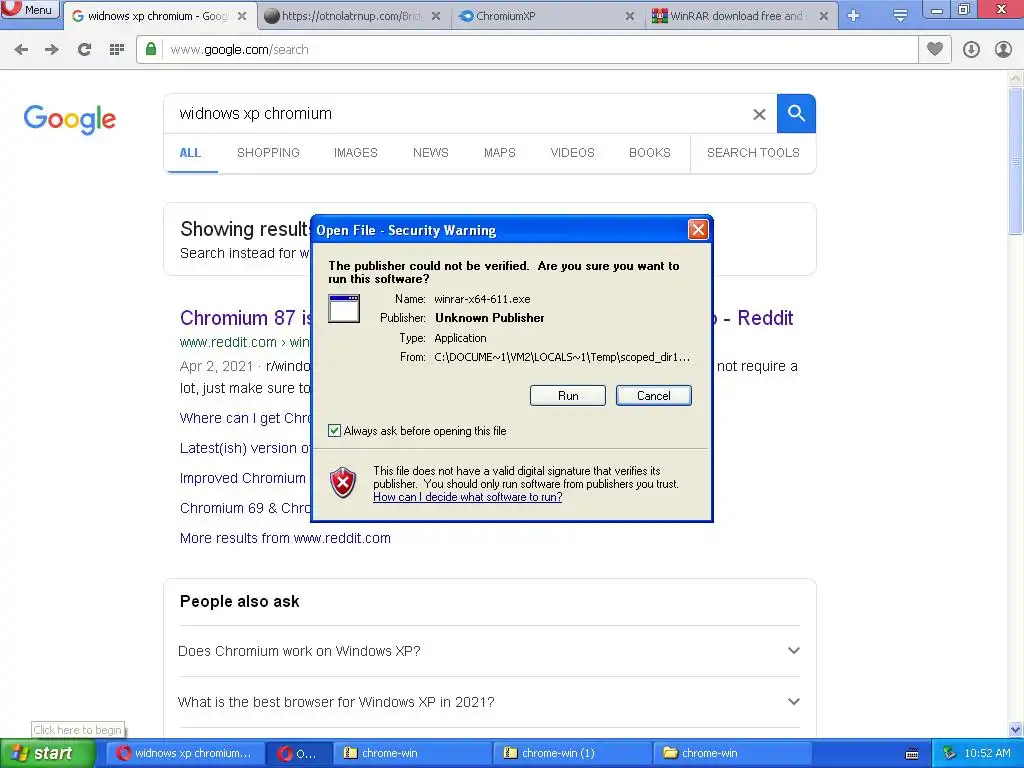Image resolution: width=1024 pixels, height=768 pixels.
Task: Open the chrome-win folder taskbar item
Action: (x=732, y=753)
